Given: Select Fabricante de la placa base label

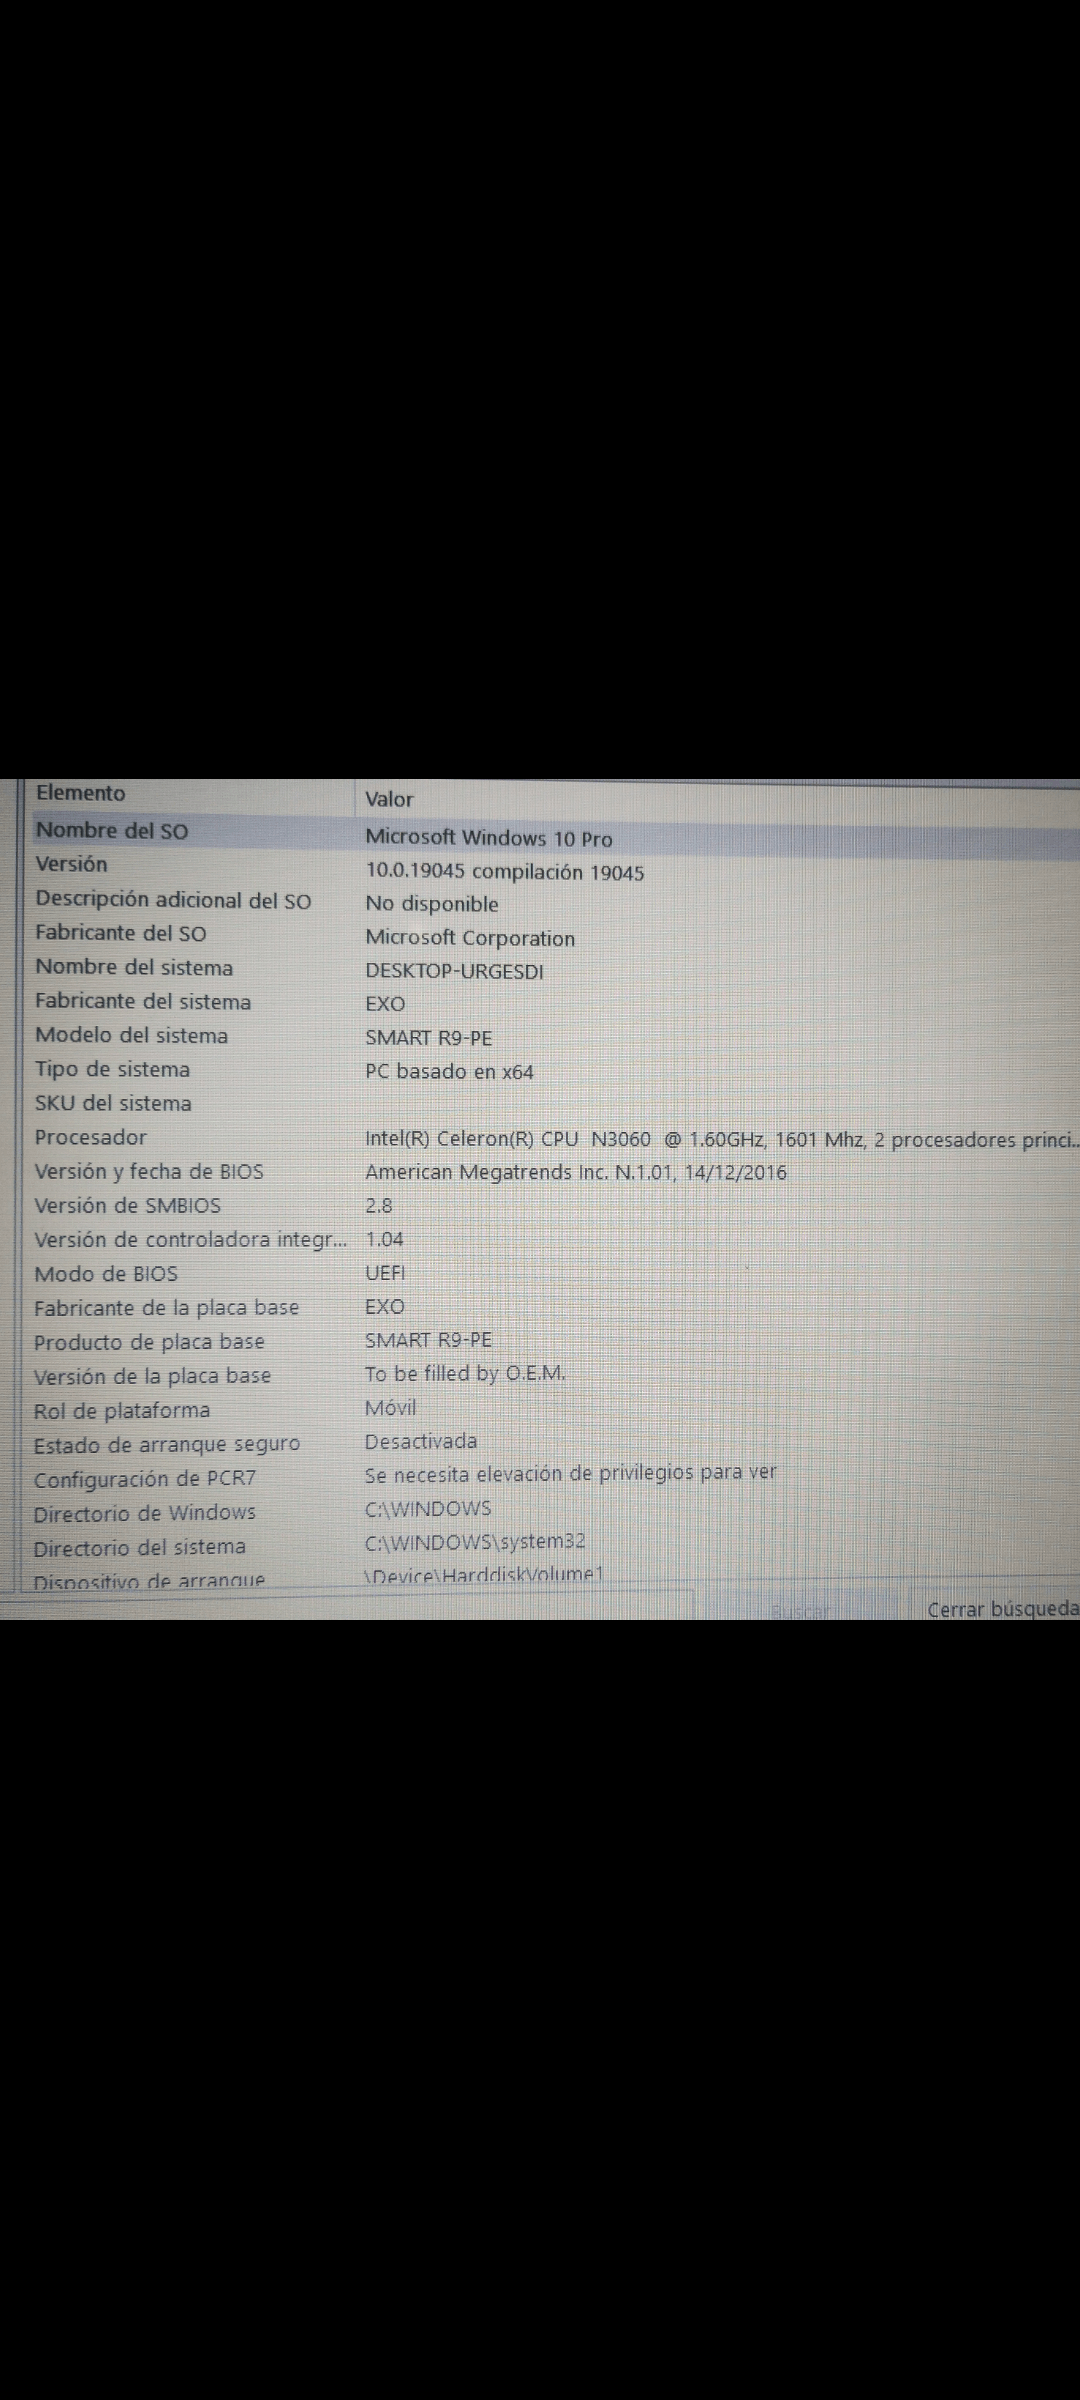Looking at the screenshot, I should (167, 1308).
